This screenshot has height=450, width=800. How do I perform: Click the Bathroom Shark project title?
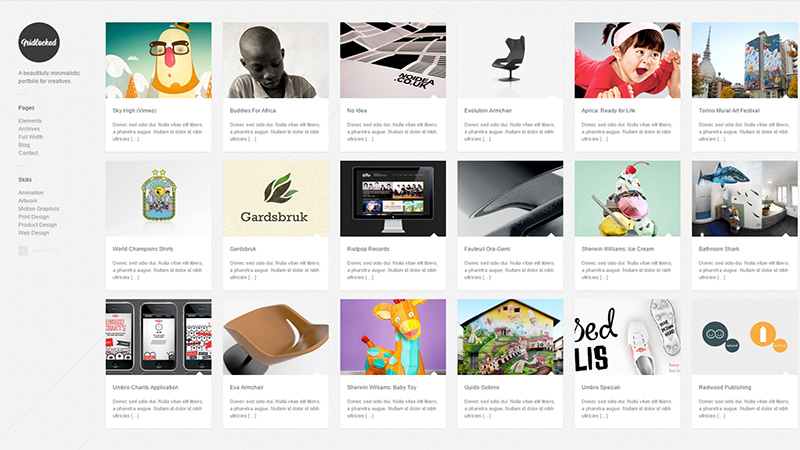coord(719,249)
